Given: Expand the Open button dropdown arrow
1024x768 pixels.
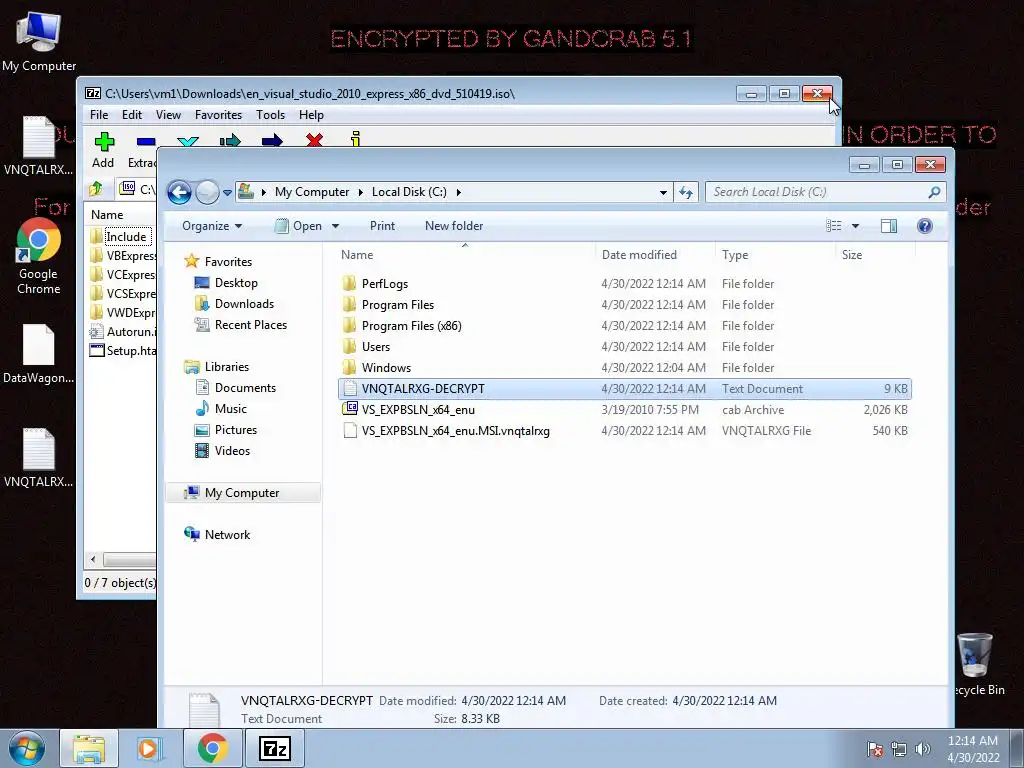Looking at the screenshot, I should pos(336,226).
